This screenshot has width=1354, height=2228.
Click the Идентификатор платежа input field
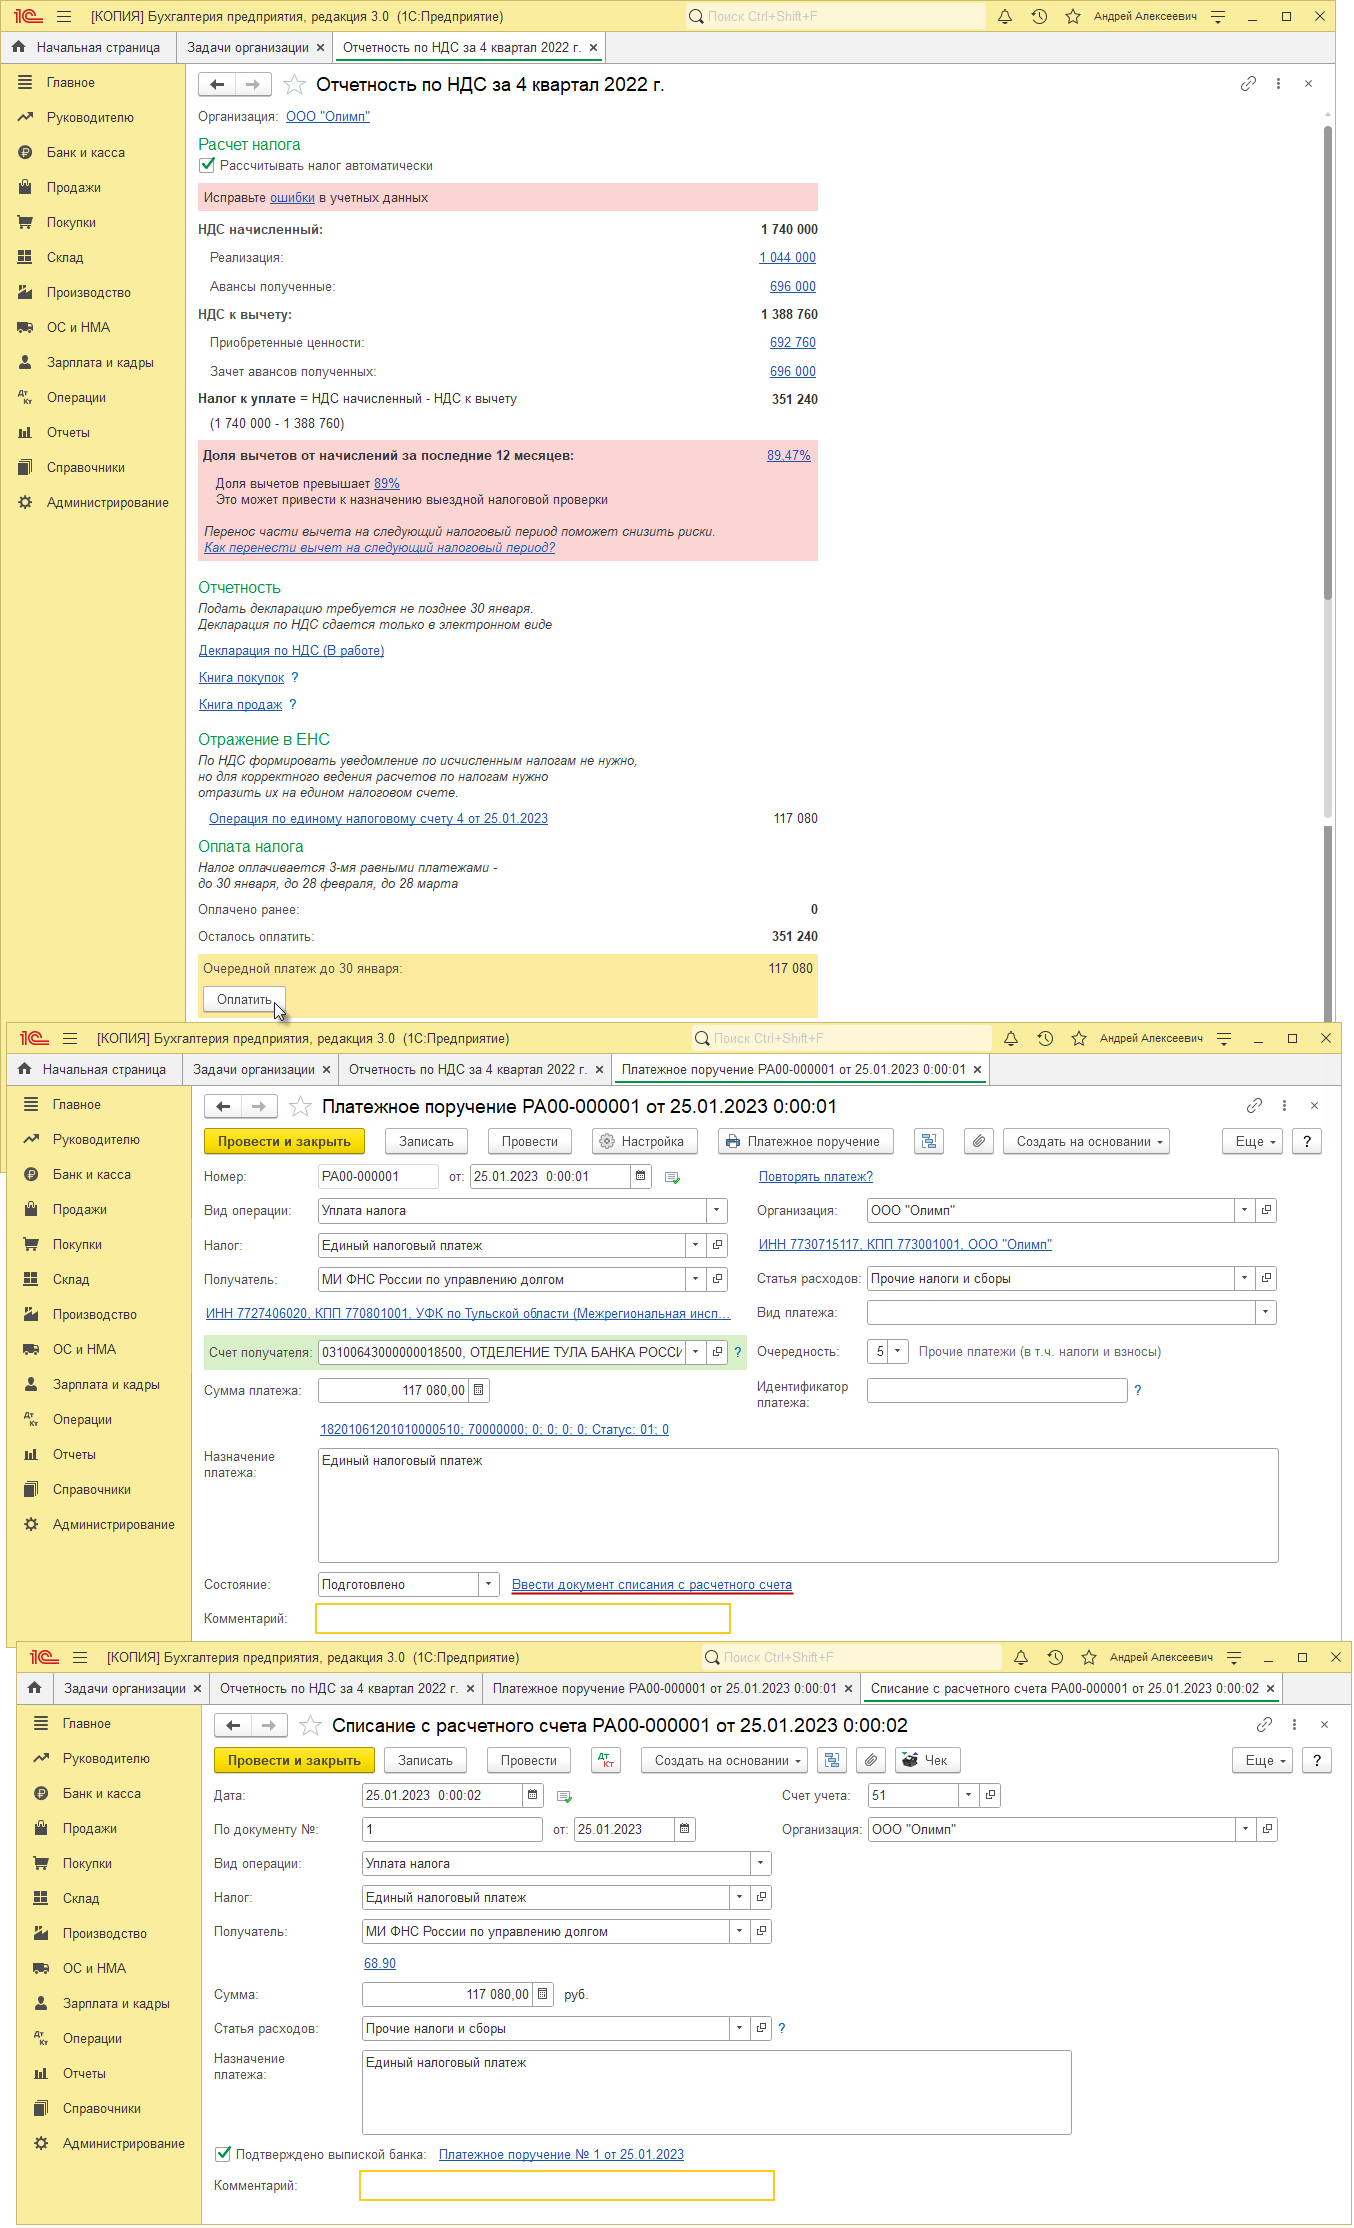997,1391
